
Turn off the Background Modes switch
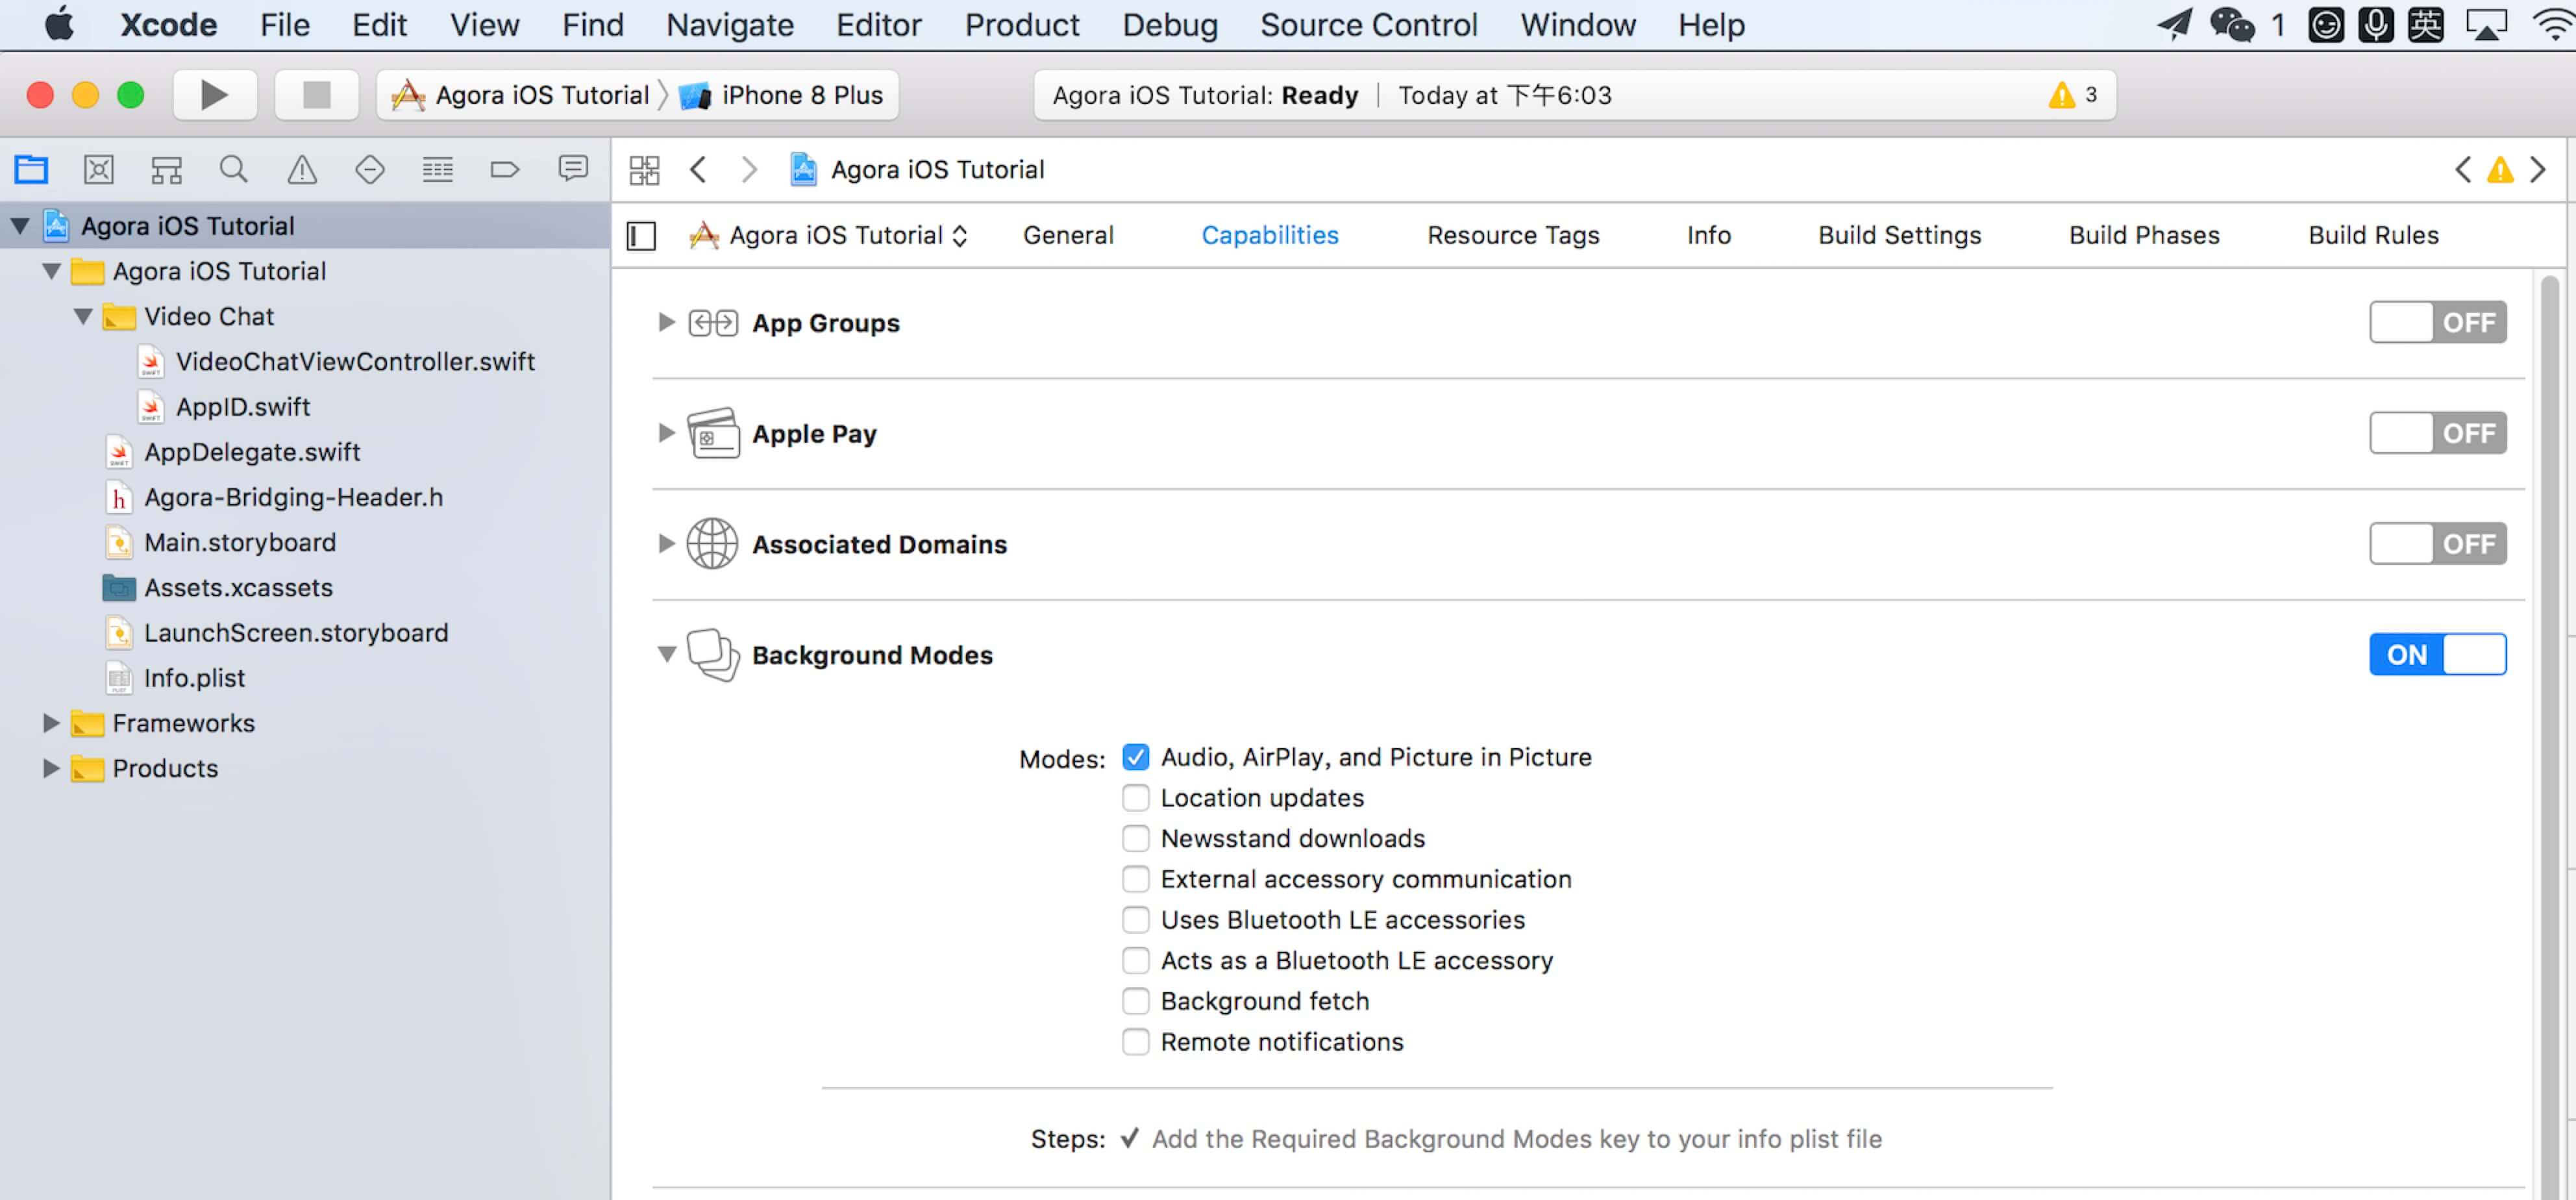(x=2438, y=654)
